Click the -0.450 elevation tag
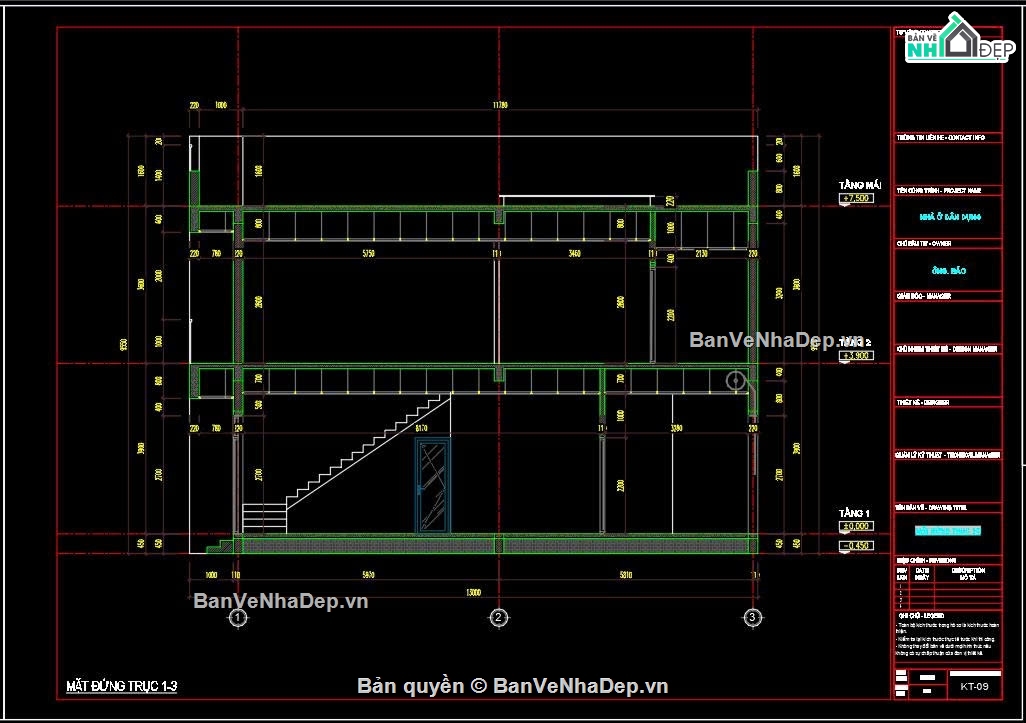The width and height of the screenshot is (1026, 723). point(856,546)
